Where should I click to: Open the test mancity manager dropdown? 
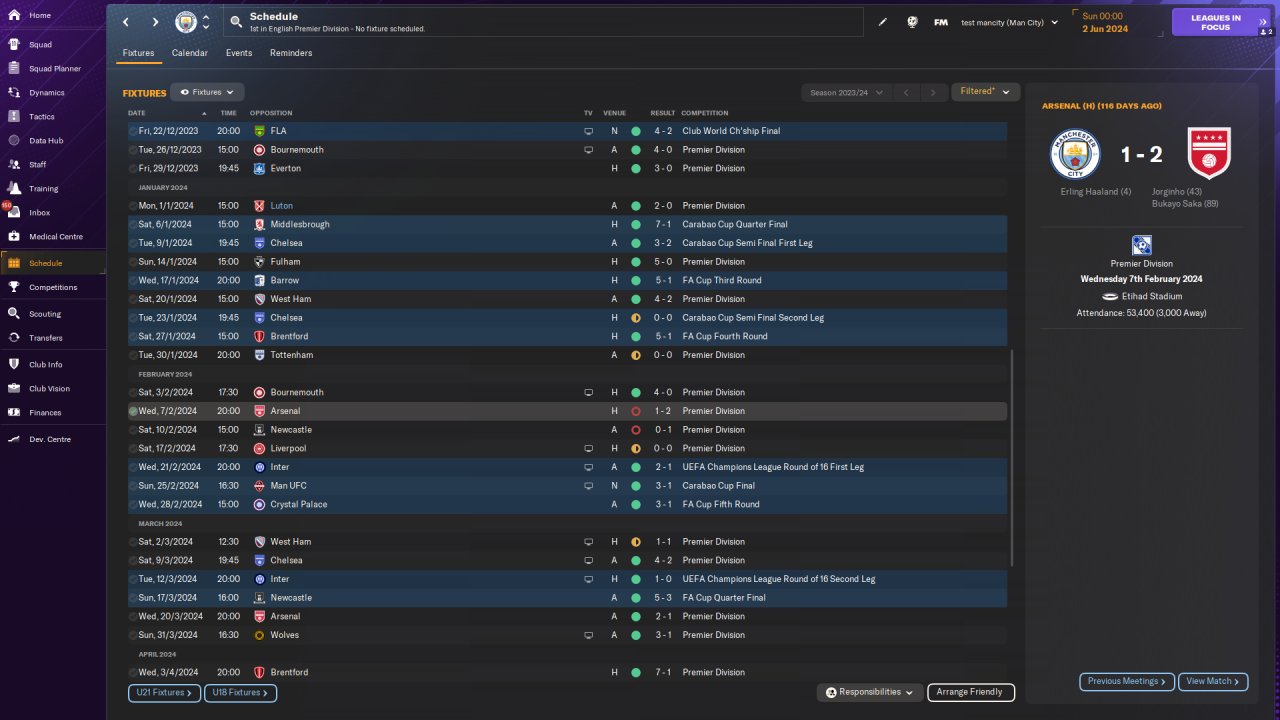(1009, 22)
